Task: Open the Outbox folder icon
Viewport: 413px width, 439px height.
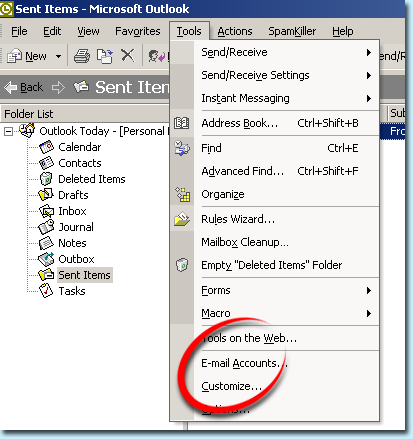Action: (46, 259)
